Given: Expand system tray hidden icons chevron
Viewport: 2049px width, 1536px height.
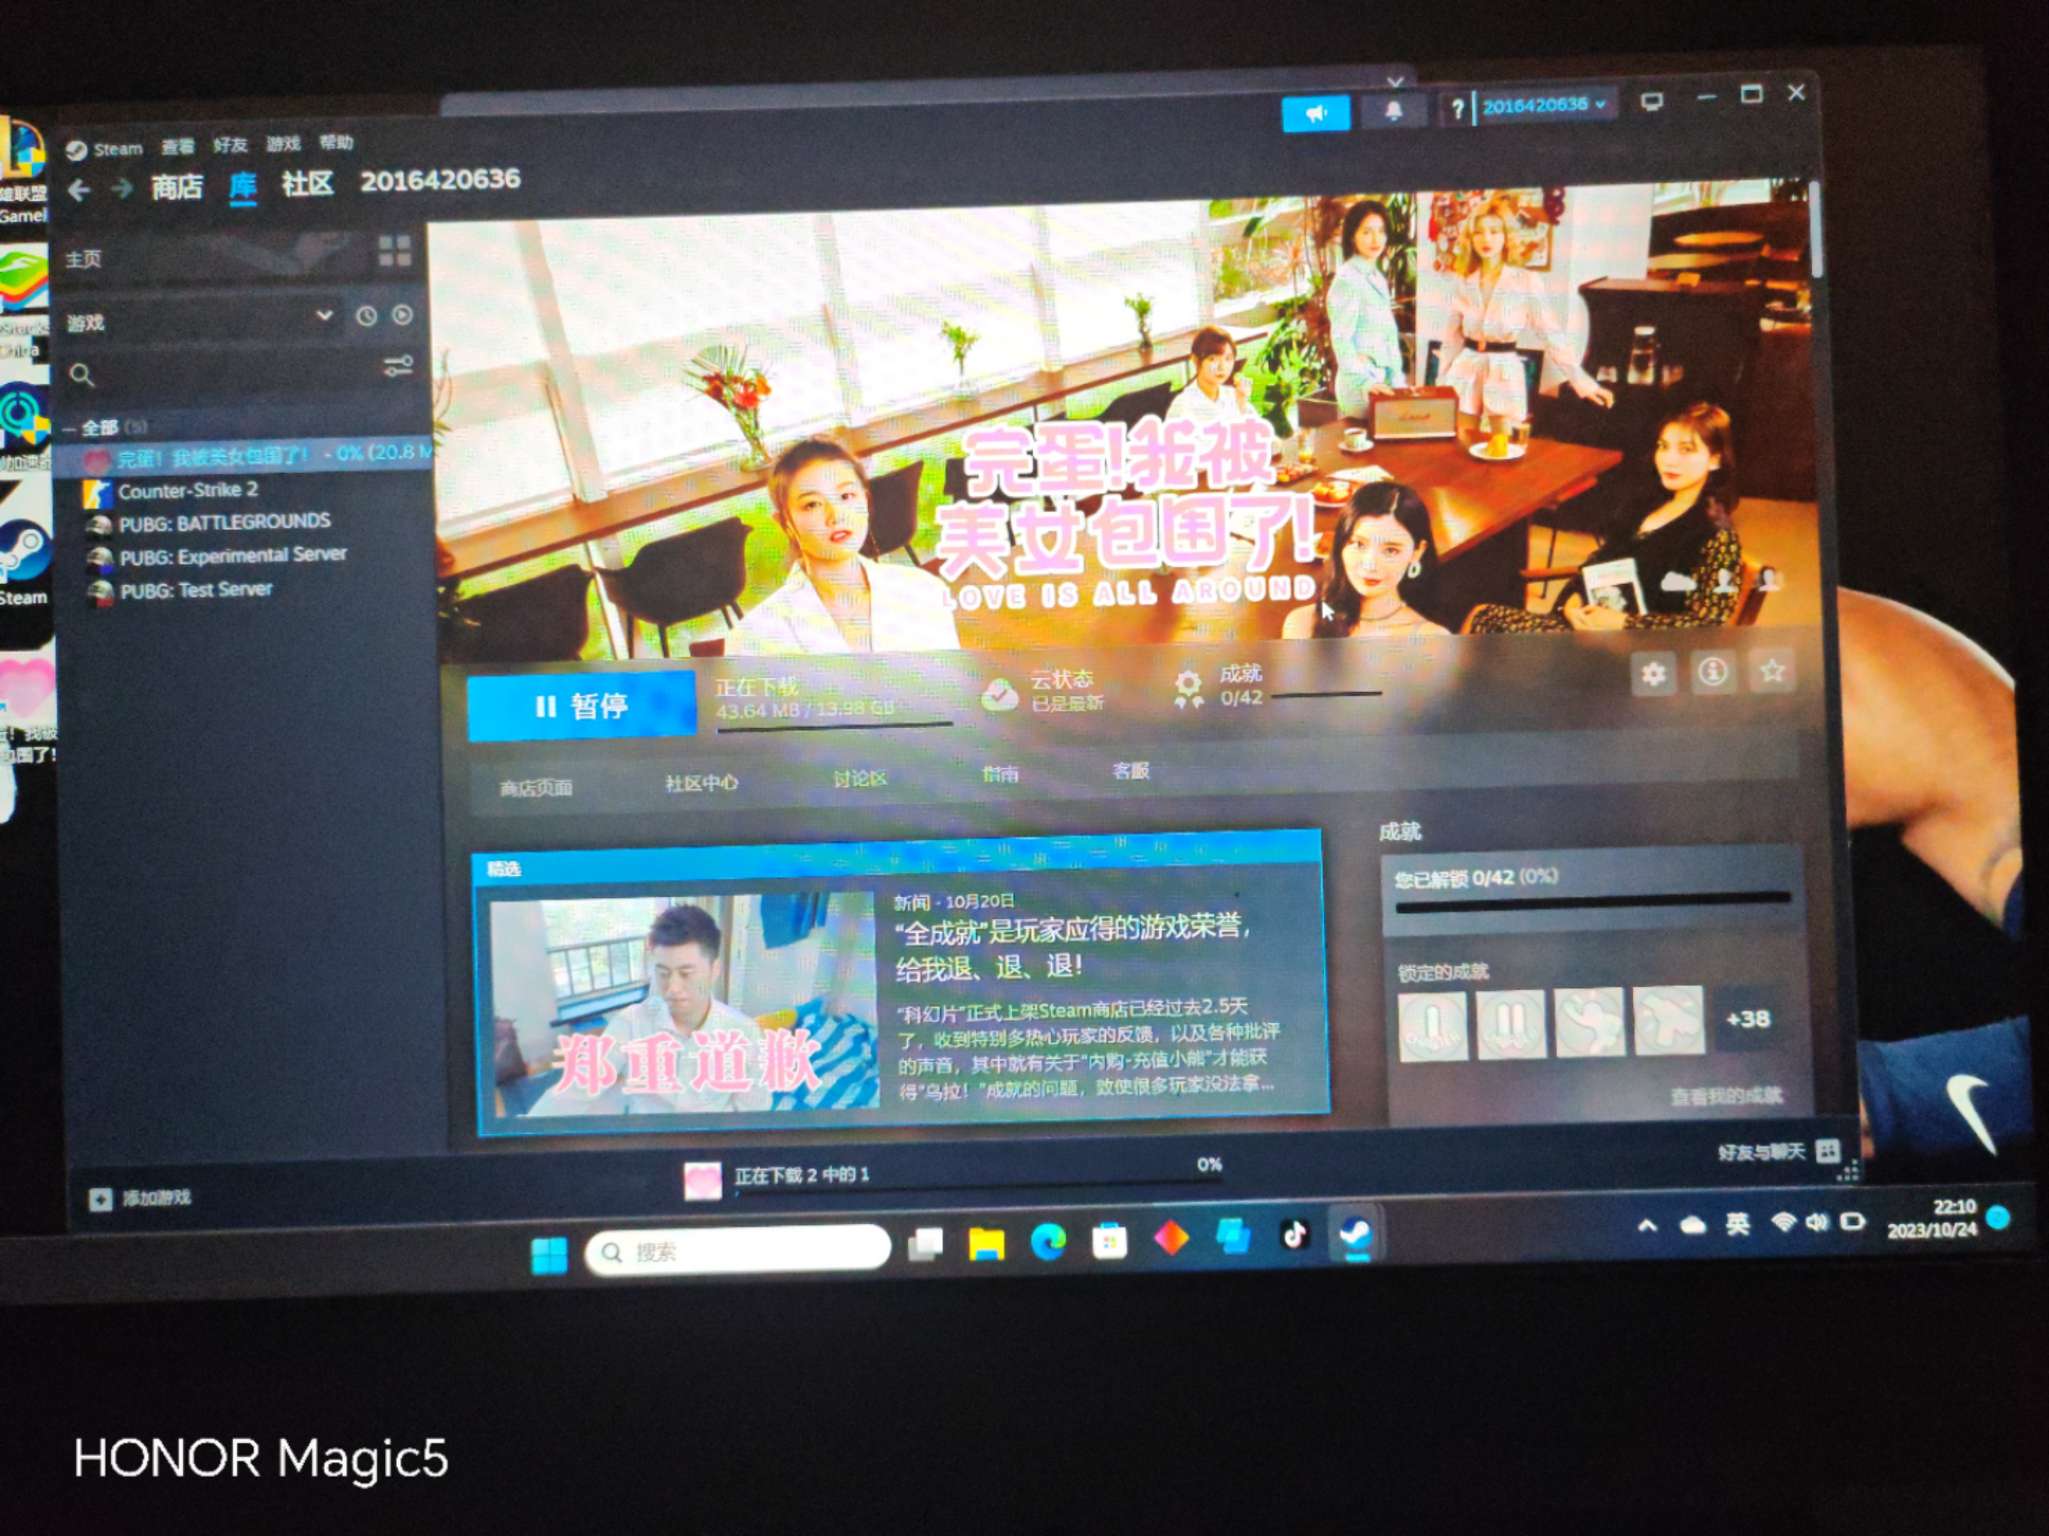Looking at the screenshot, I should click(1647, 1225).
